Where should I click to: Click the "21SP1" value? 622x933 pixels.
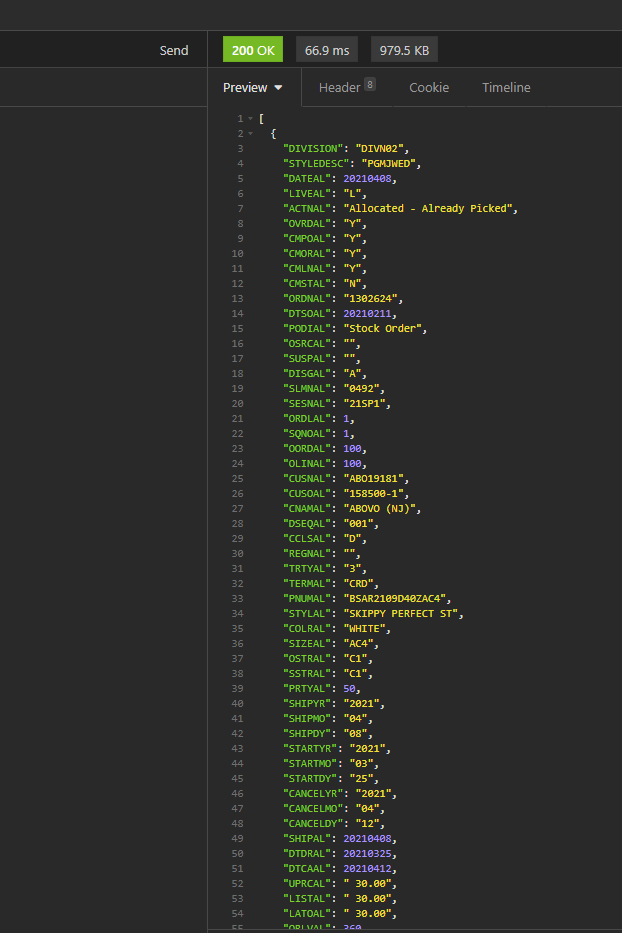pyautogui.click(x=364, y=403)
